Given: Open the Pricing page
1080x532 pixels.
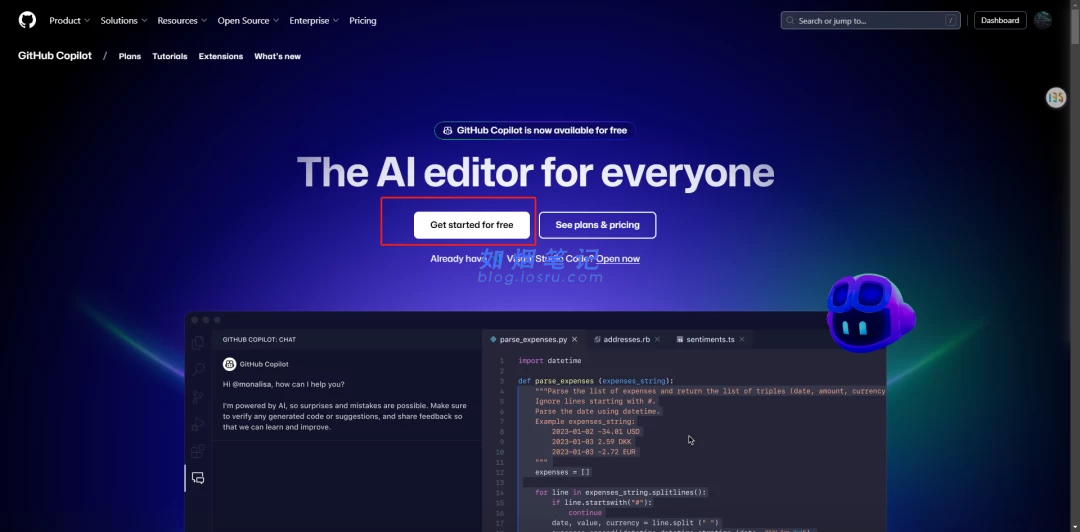Looking at the screenshot, I should click(x=362, y=21).
